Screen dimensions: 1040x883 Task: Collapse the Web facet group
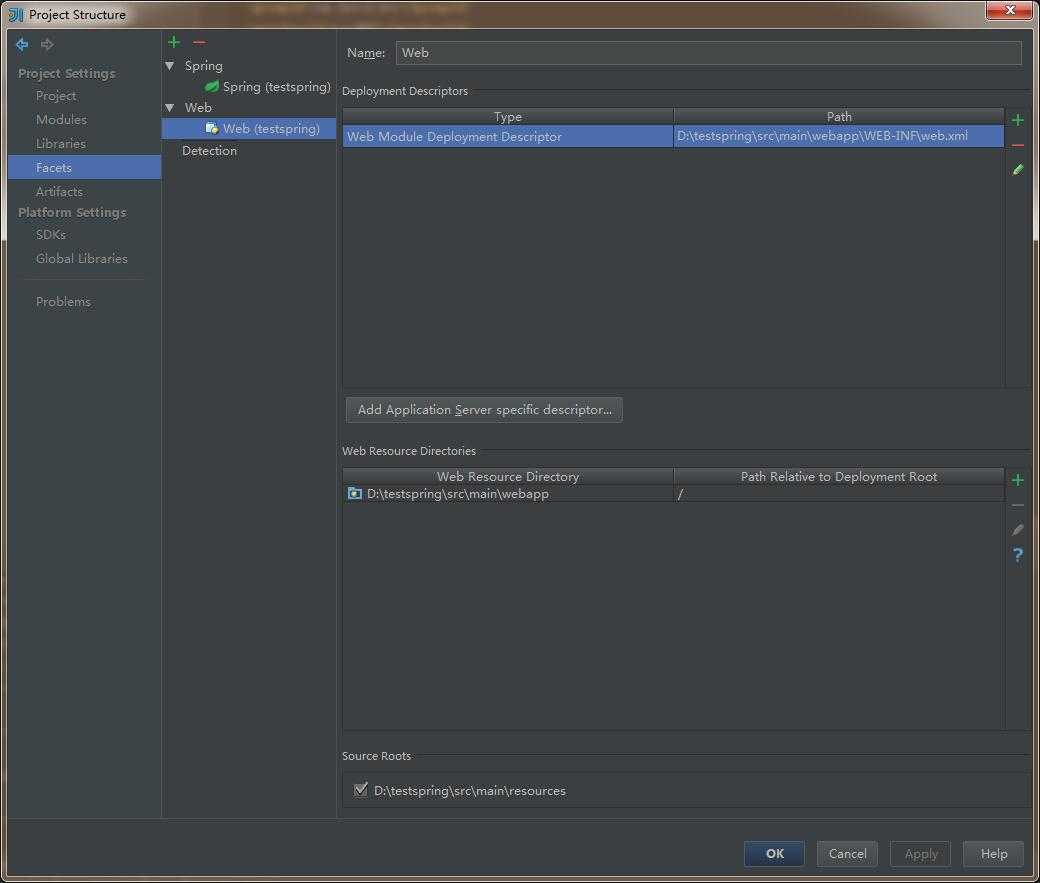click(170, 107)
